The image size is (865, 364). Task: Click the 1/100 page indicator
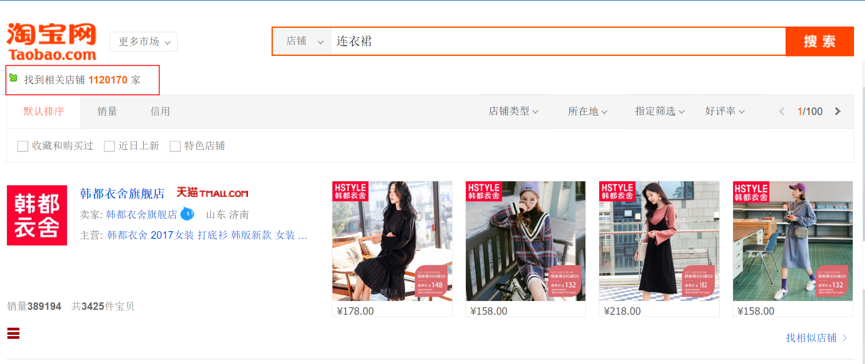(809, 111)
